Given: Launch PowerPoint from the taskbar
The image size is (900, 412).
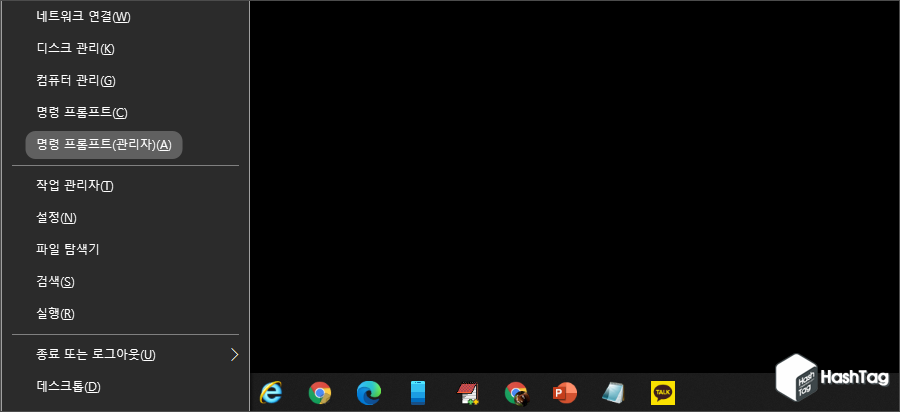Looking at the screenshot, I should (565, 393).
